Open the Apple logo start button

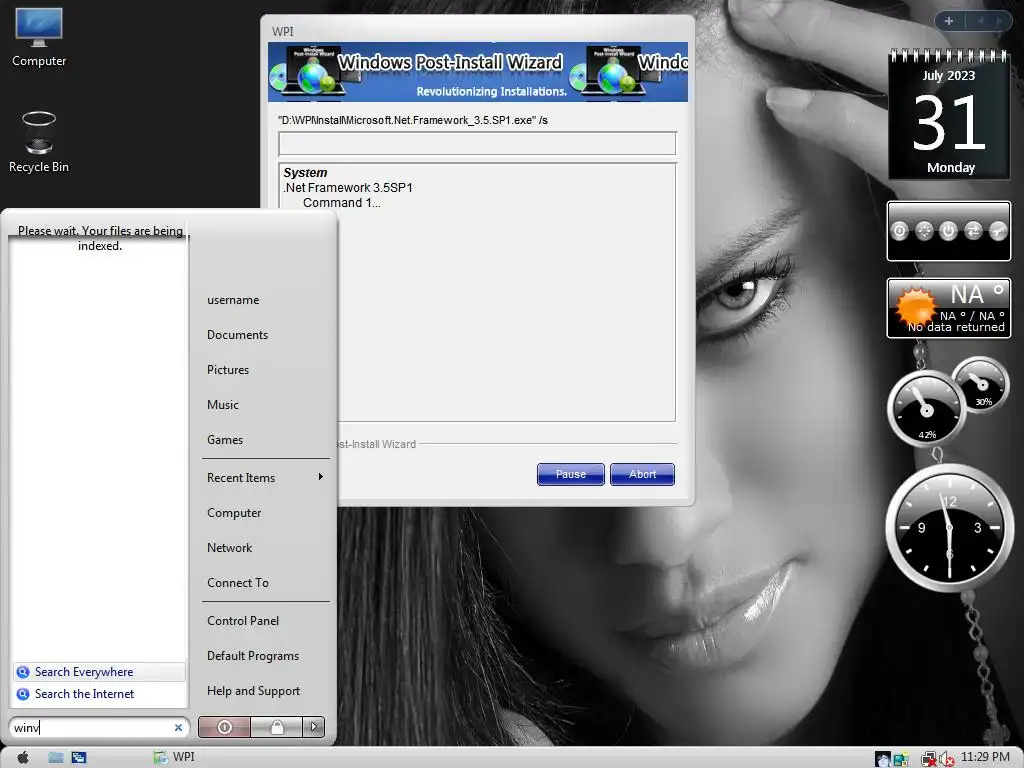click(22, 758)
